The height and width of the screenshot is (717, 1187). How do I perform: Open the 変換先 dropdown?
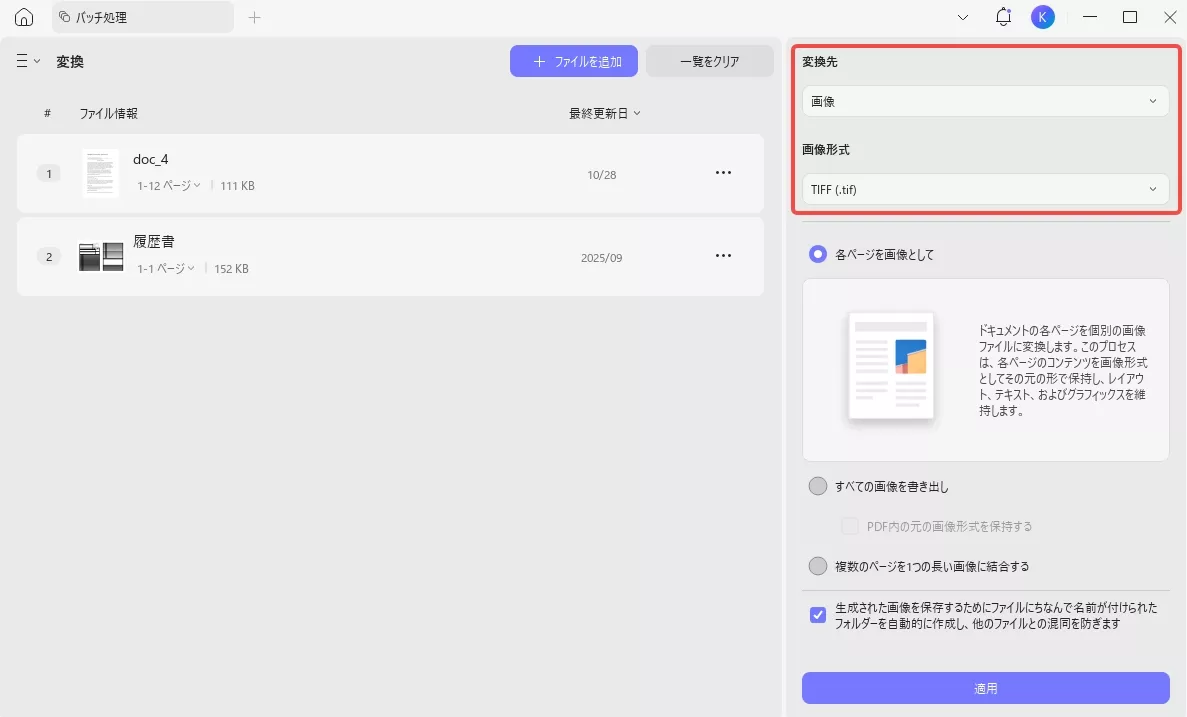(985, 100)
